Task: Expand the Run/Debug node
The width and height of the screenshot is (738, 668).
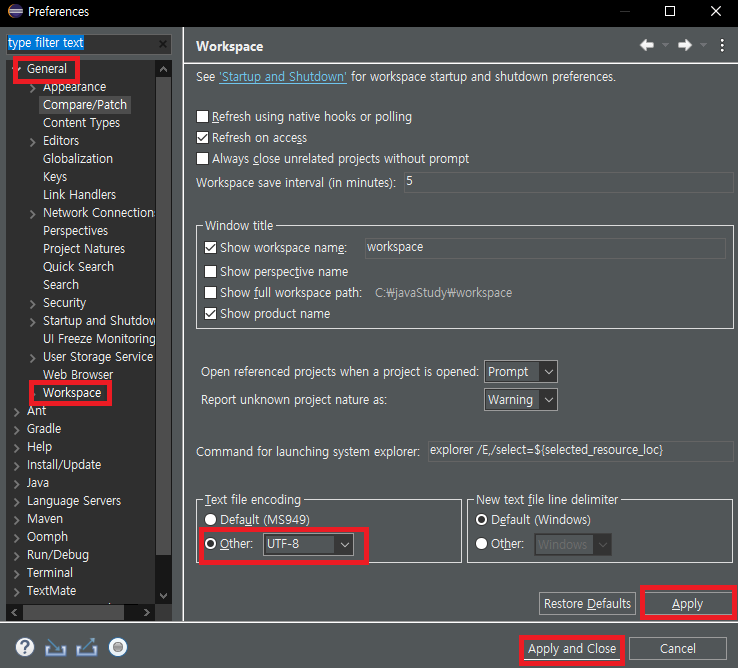Action: pyautogui.click(x=16, y=556)
